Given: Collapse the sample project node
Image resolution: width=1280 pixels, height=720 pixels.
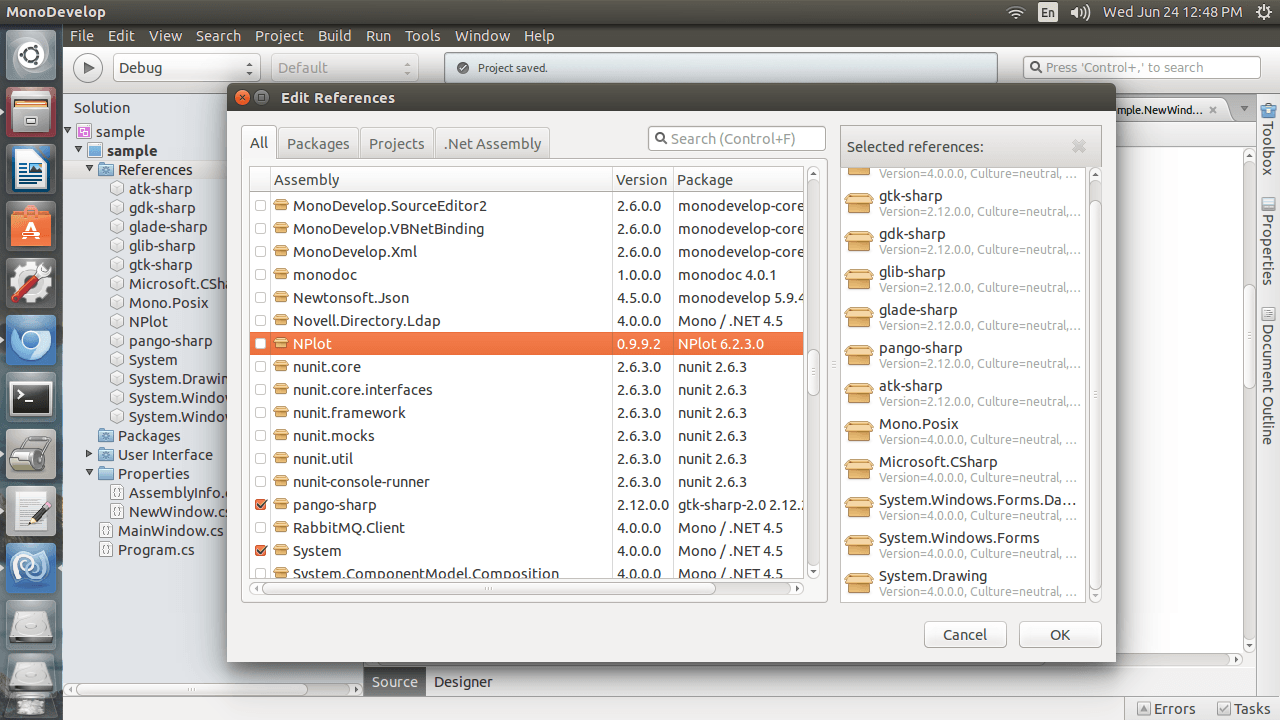Looking at the screenshot, I should 79,150.
